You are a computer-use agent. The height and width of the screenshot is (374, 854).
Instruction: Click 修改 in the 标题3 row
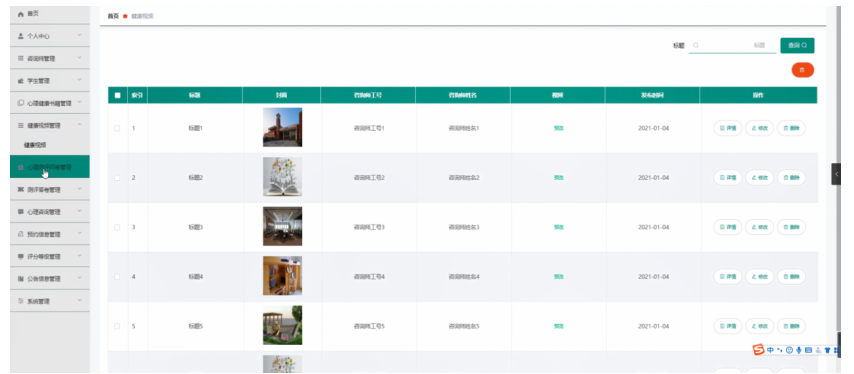pos(759,227)
